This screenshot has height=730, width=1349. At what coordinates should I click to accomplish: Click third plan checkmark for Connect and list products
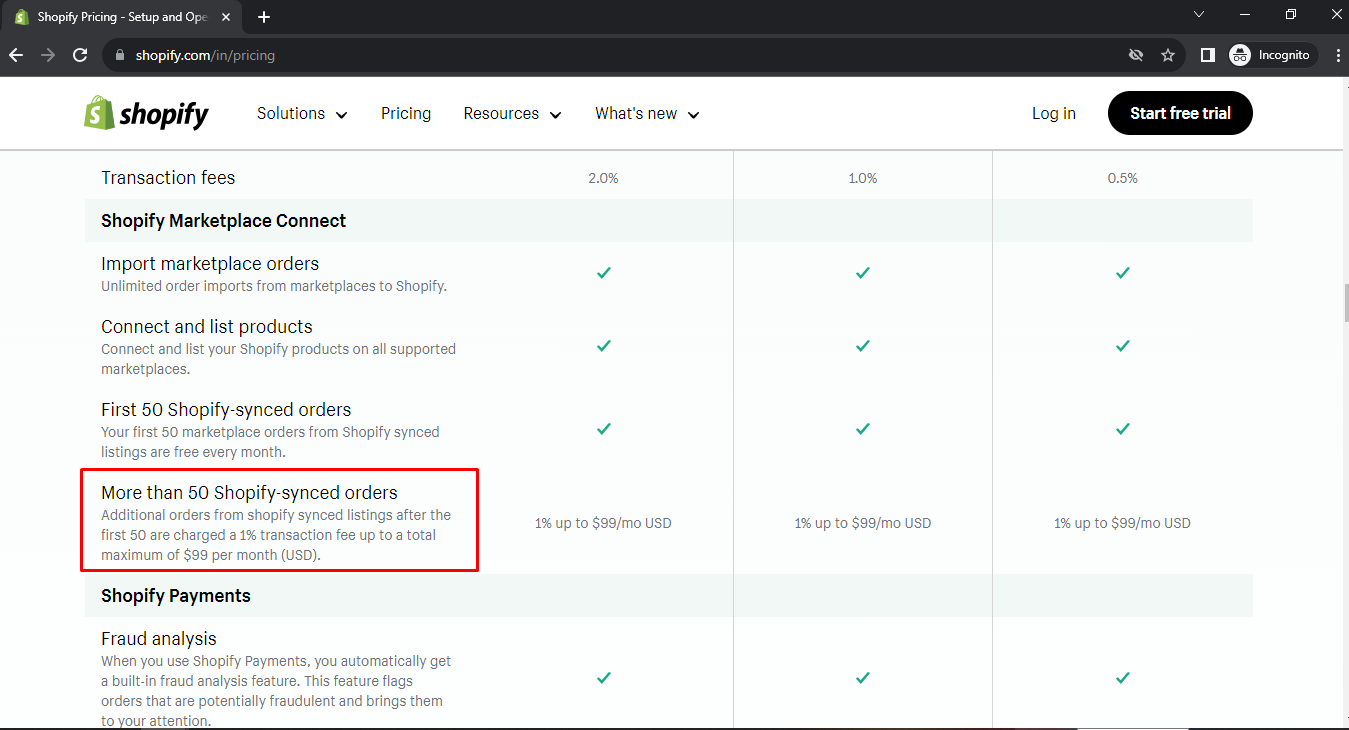click(x=1123, y=345)
